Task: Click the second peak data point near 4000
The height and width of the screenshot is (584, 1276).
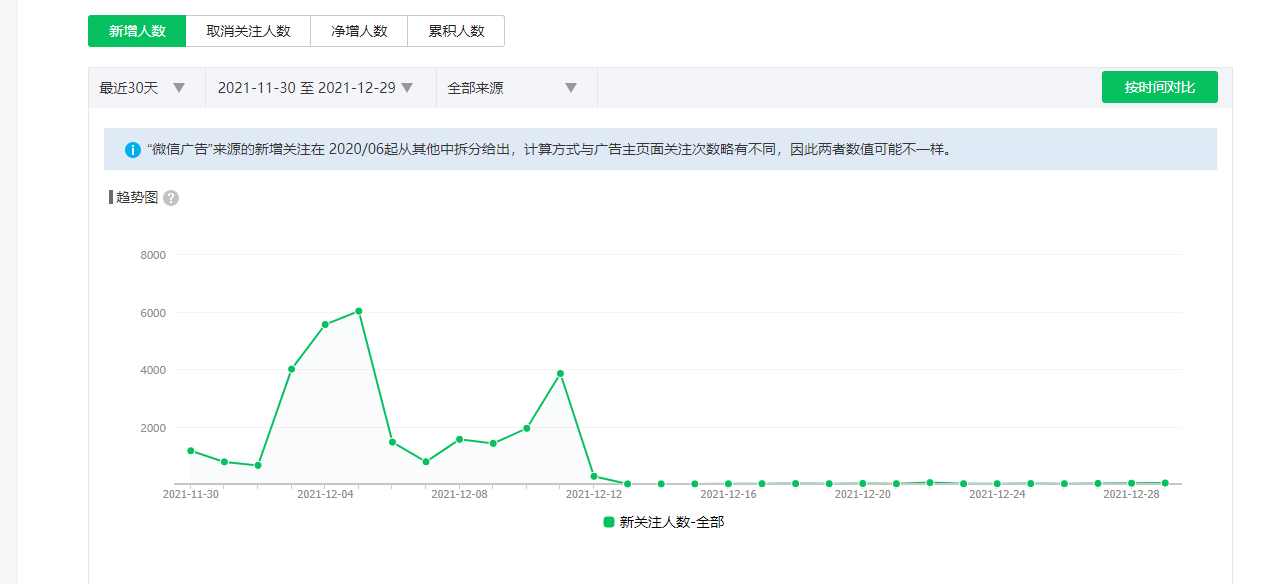Action: pyautogui.click(x=560, y=374)
